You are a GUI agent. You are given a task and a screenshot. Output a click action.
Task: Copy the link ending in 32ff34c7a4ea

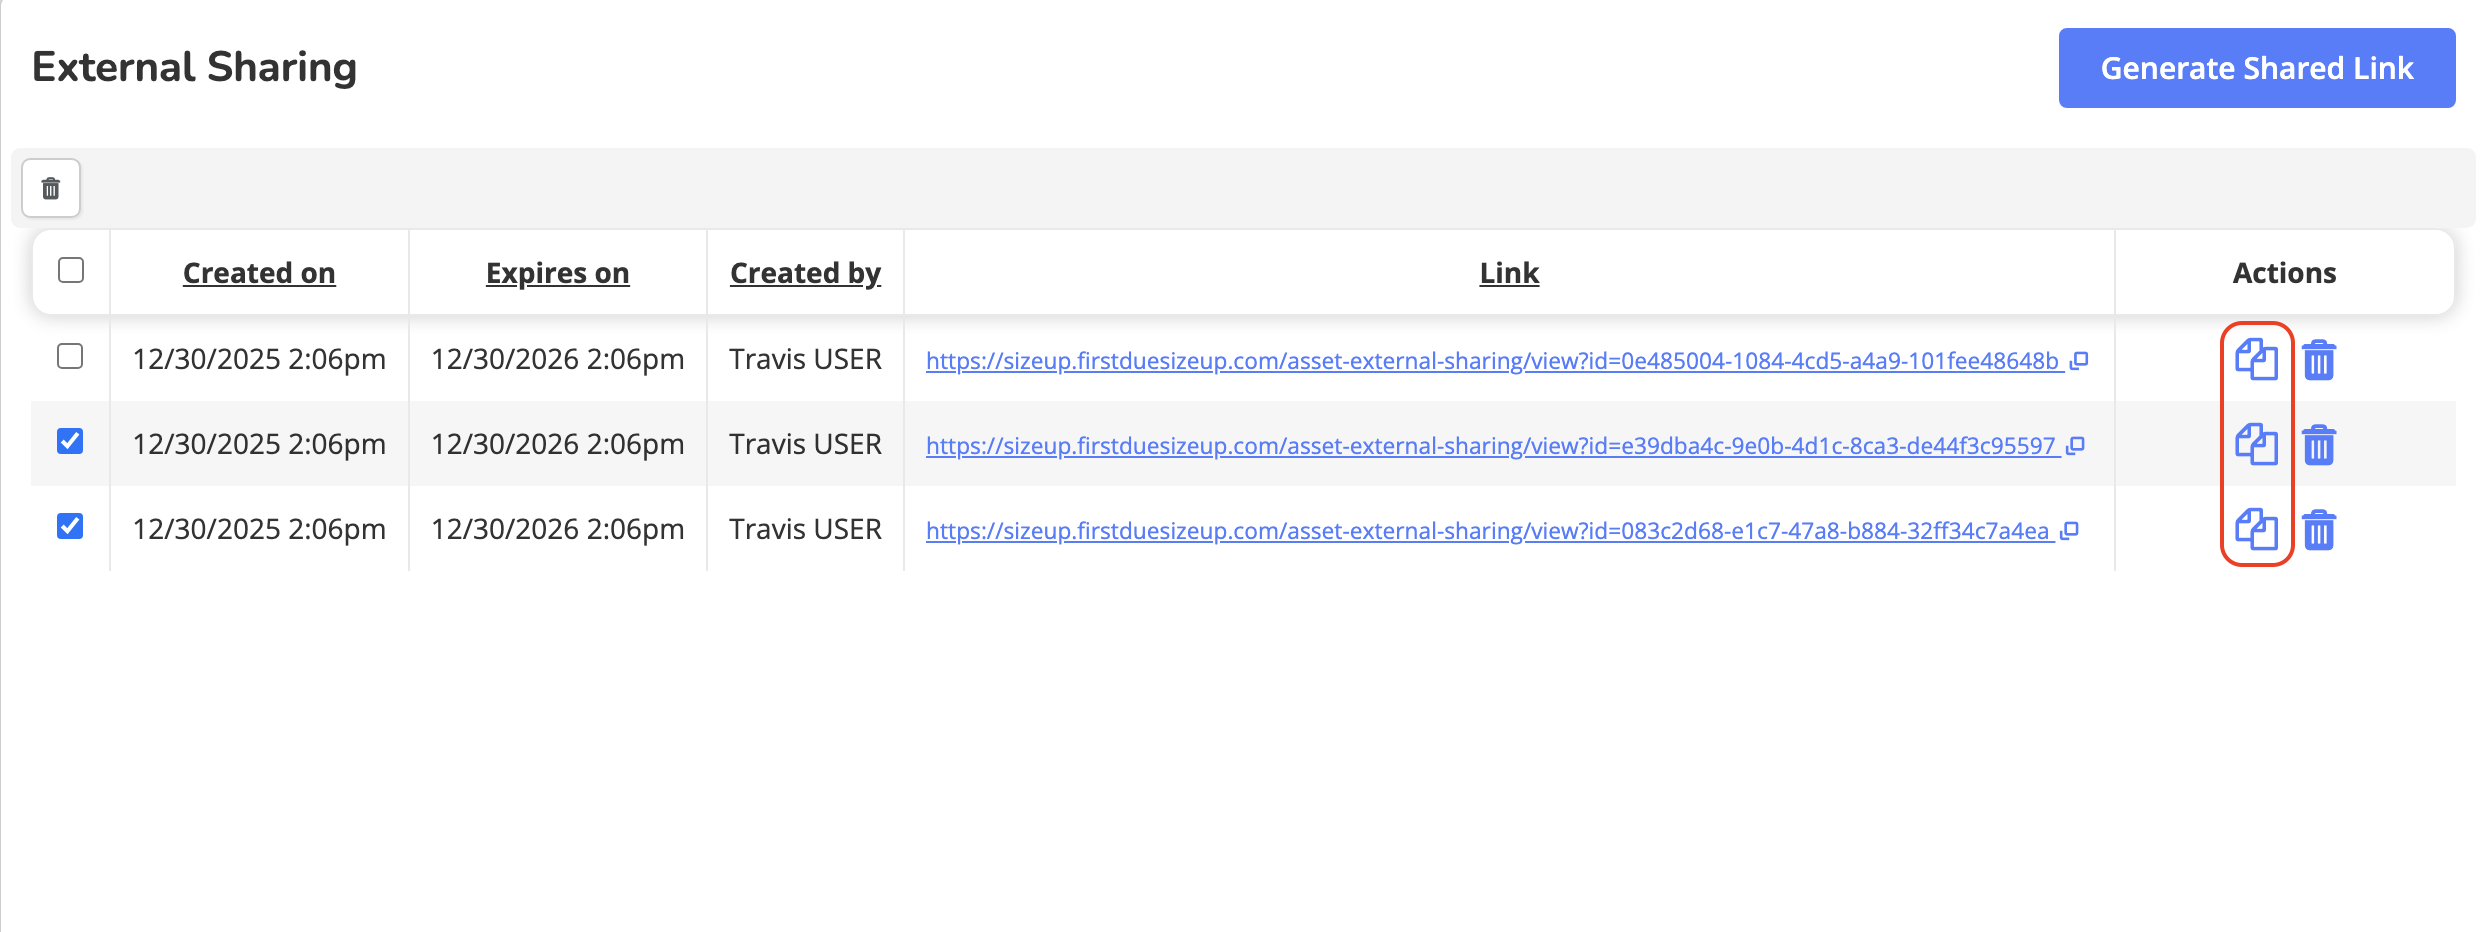pos(2256,530)
